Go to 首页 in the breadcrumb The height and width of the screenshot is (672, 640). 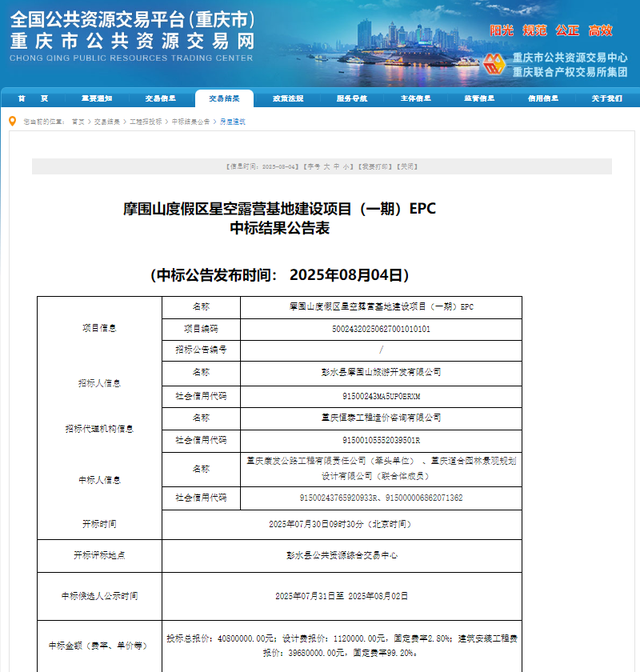tap(78, 122)
